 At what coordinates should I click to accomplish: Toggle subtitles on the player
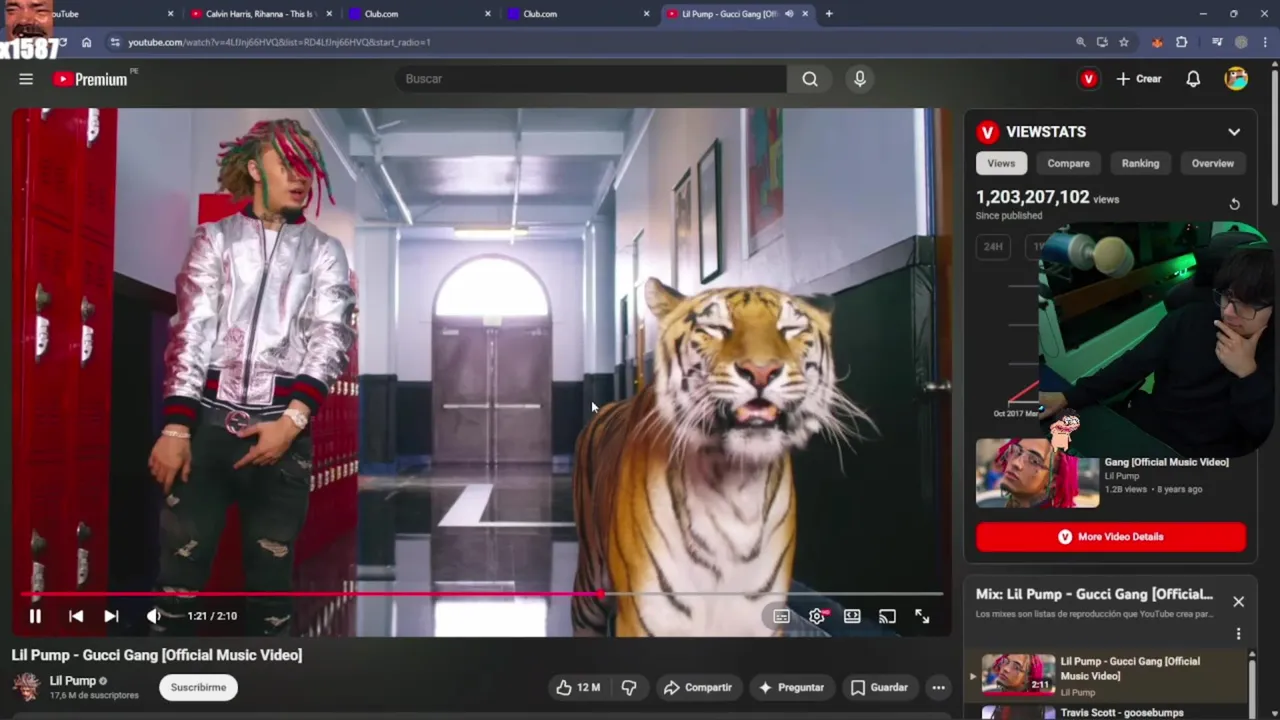tap(781, 616)
